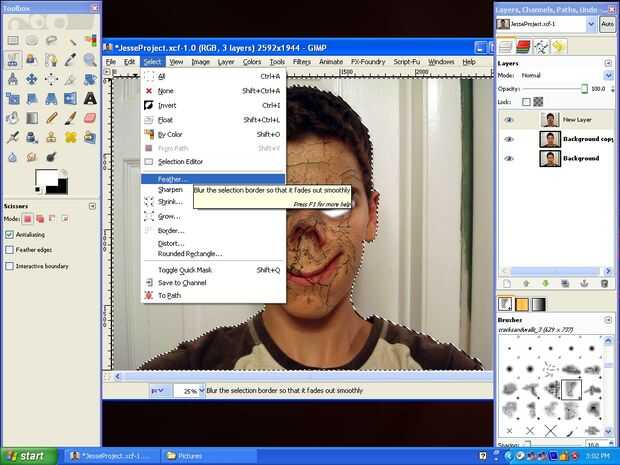Click the foreground color swatch
The image size is (620, 465).
click(45, 178)
